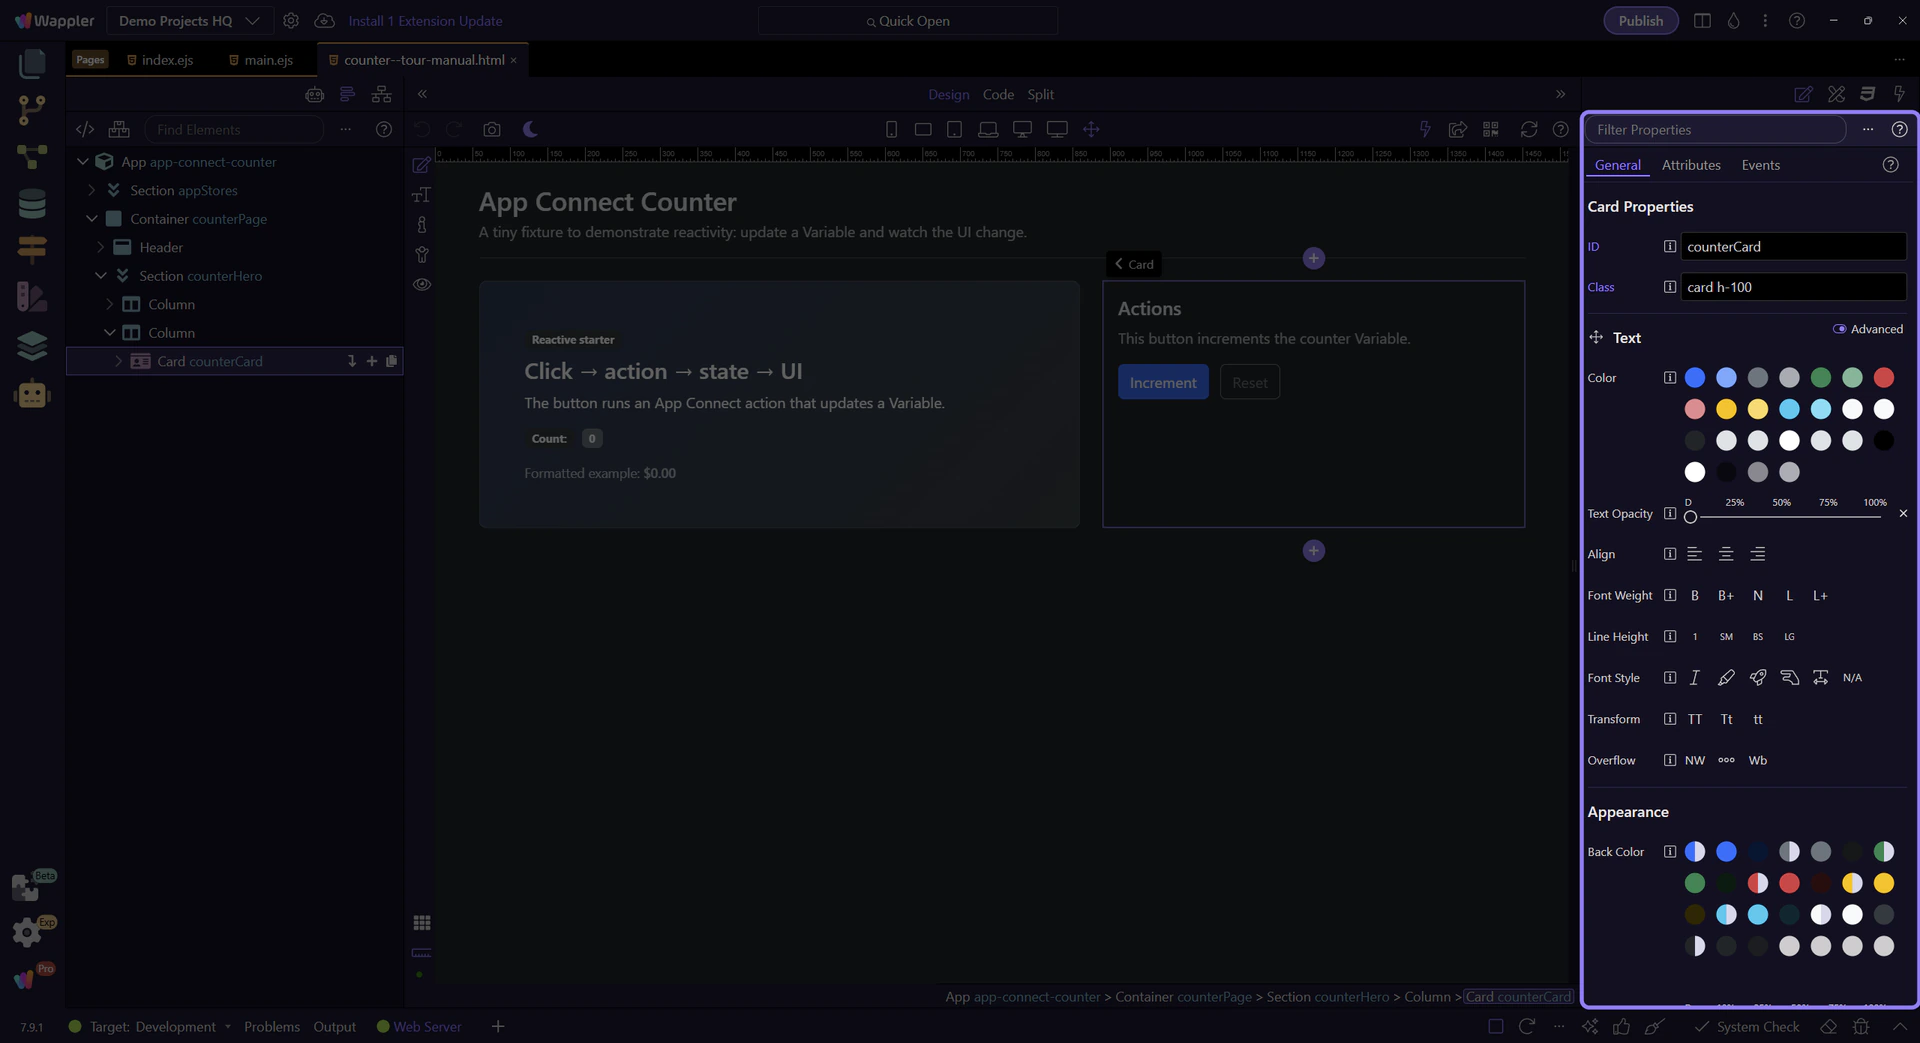The width and height of the screenshot is (1920, 1043).
Task: Click the Publish button
Action: pos(1640,21)
